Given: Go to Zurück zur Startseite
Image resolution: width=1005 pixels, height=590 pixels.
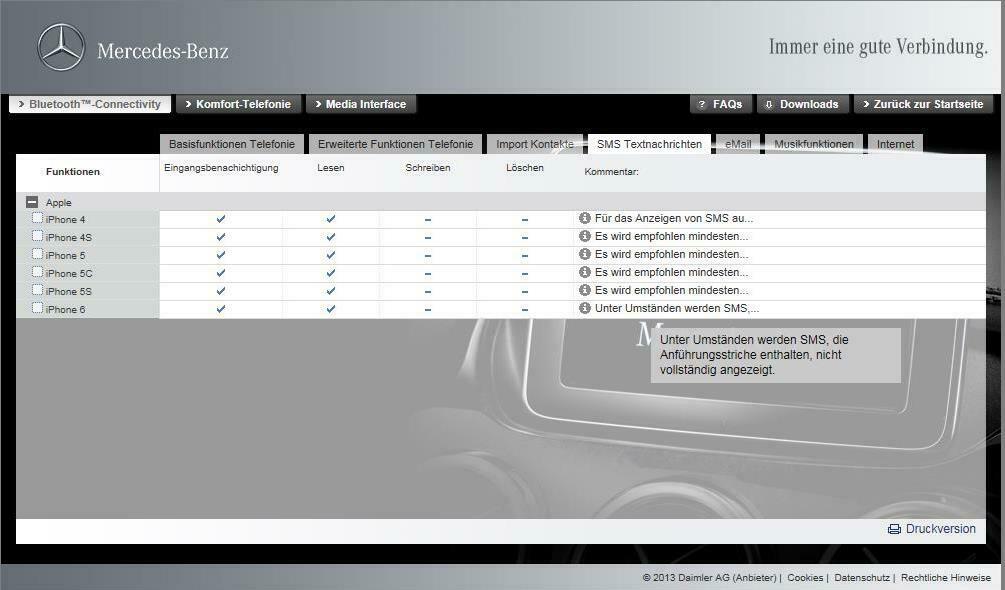Looking at the screenshot, I should pyautogui.click(x=922, y=104).
